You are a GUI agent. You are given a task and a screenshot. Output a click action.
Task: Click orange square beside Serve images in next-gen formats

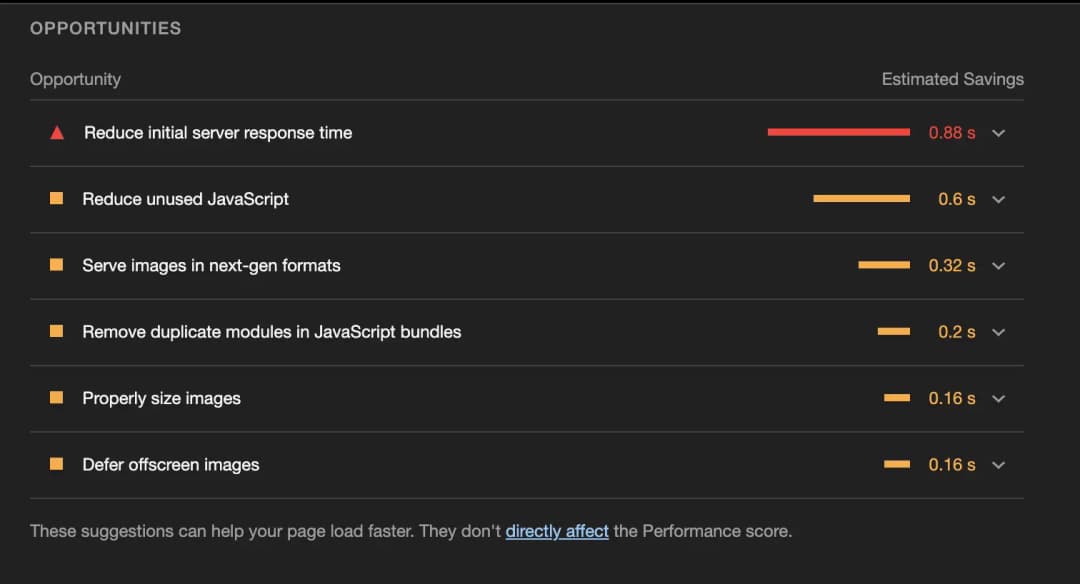click(57, 265)
